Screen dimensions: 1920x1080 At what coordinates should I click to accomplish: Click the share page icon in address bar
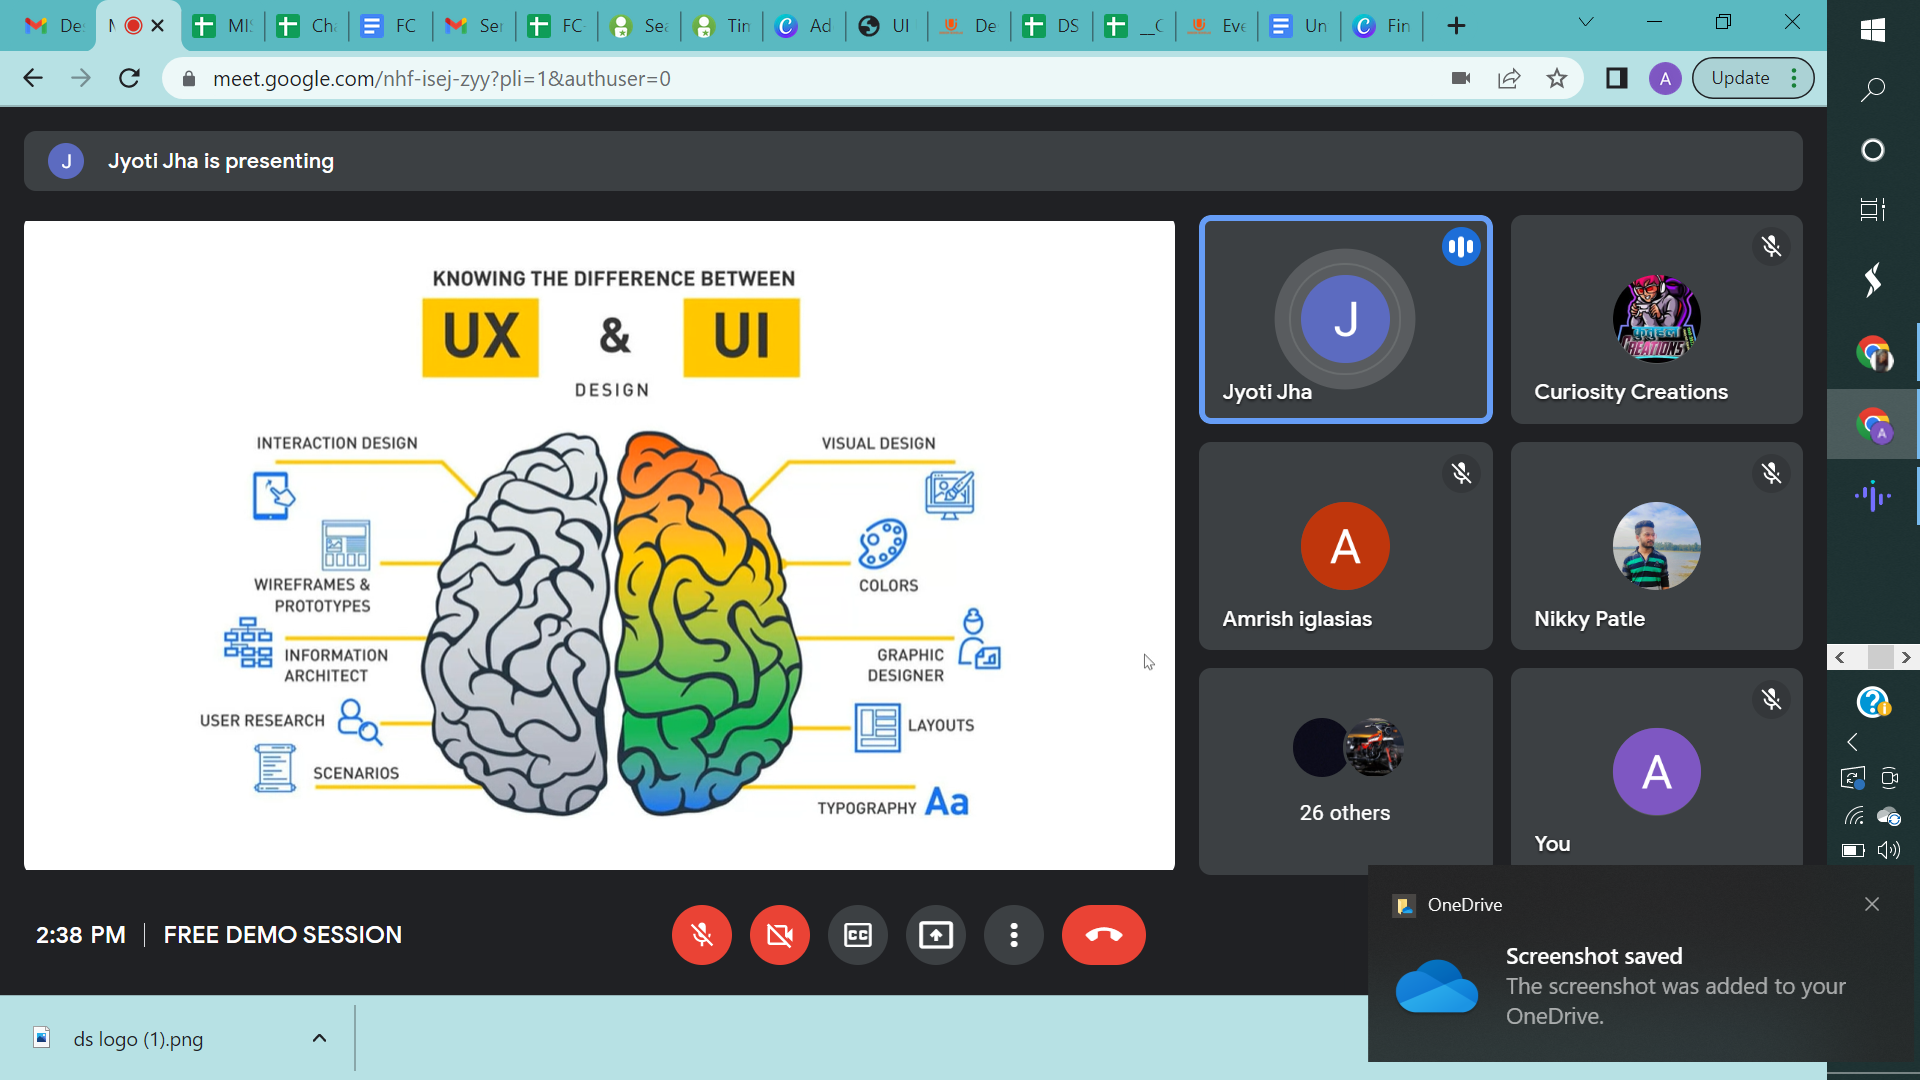point(1509,78)
